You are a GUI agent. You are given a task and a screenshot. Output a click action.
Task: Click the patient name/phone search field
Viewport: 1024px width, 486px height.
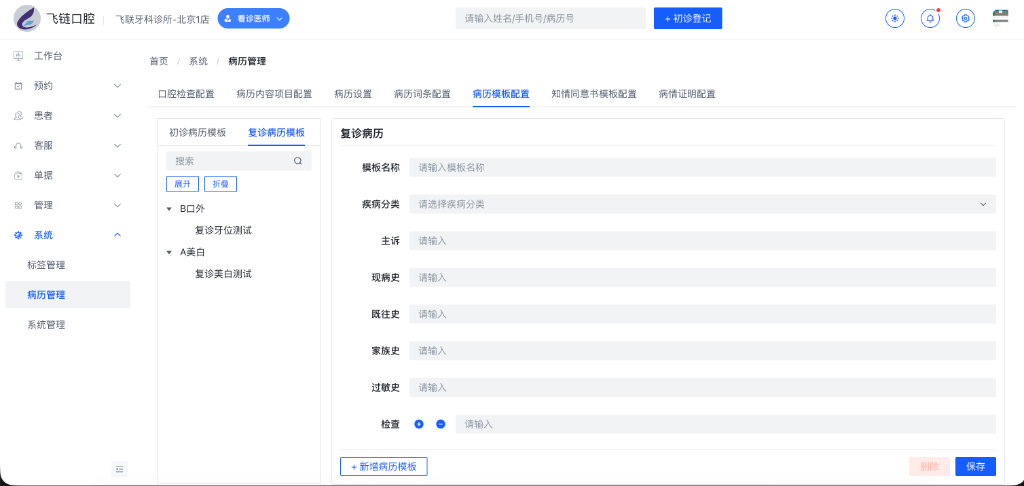click(x=551, y=18)
